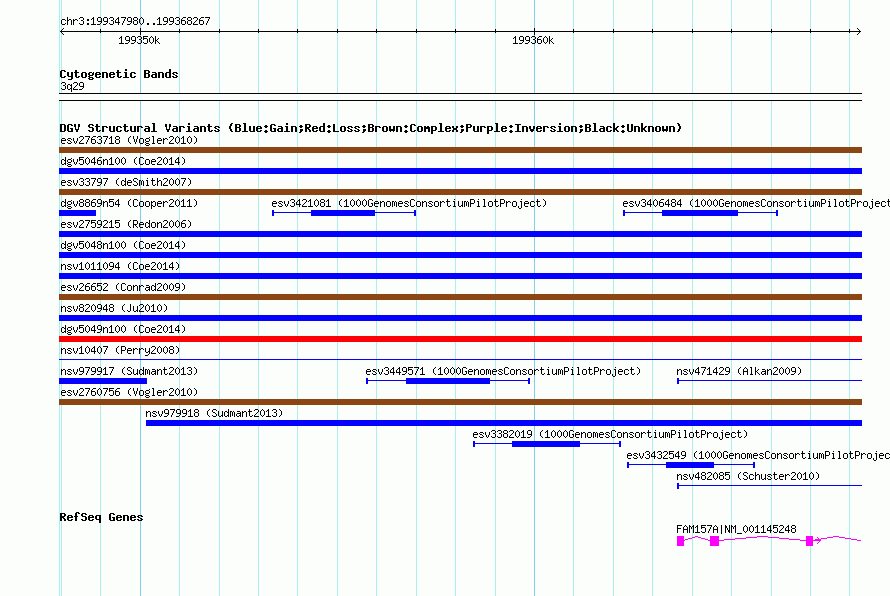This screenshot has width=890, height=596.
Task: Click the blue nsv1011094 variant bar
Action: 460,276
